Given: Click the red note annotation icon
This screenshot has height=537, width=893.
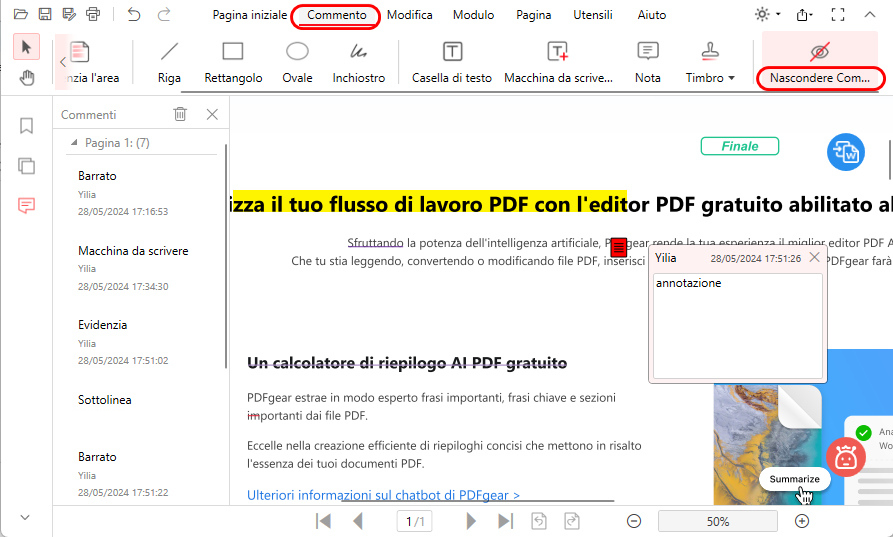Looking at the screenshot, I should tap(618, 248).
